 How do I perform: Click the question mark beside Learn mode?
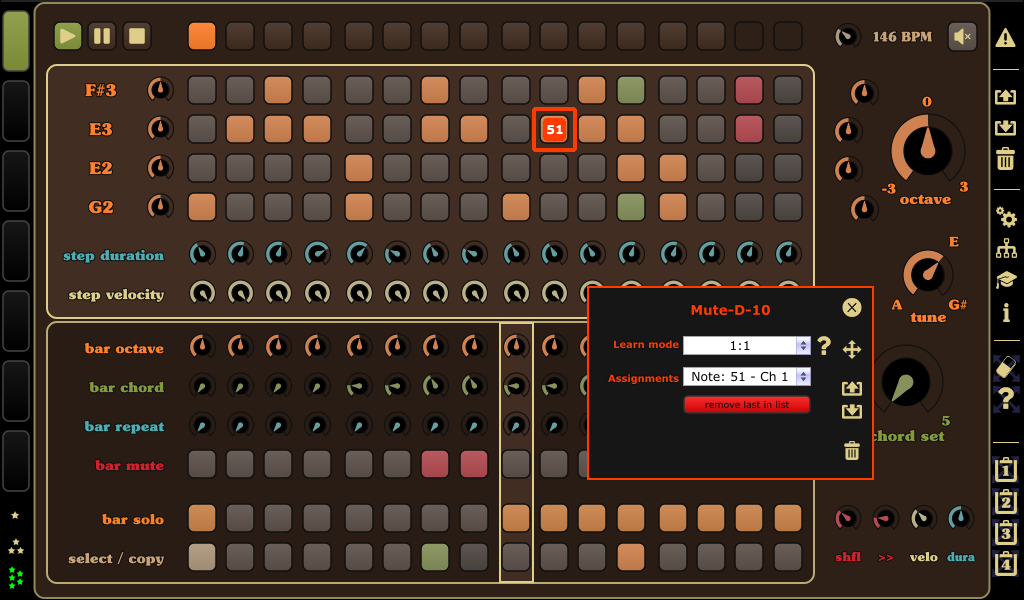pyautogui.click(x=824, y=345)
